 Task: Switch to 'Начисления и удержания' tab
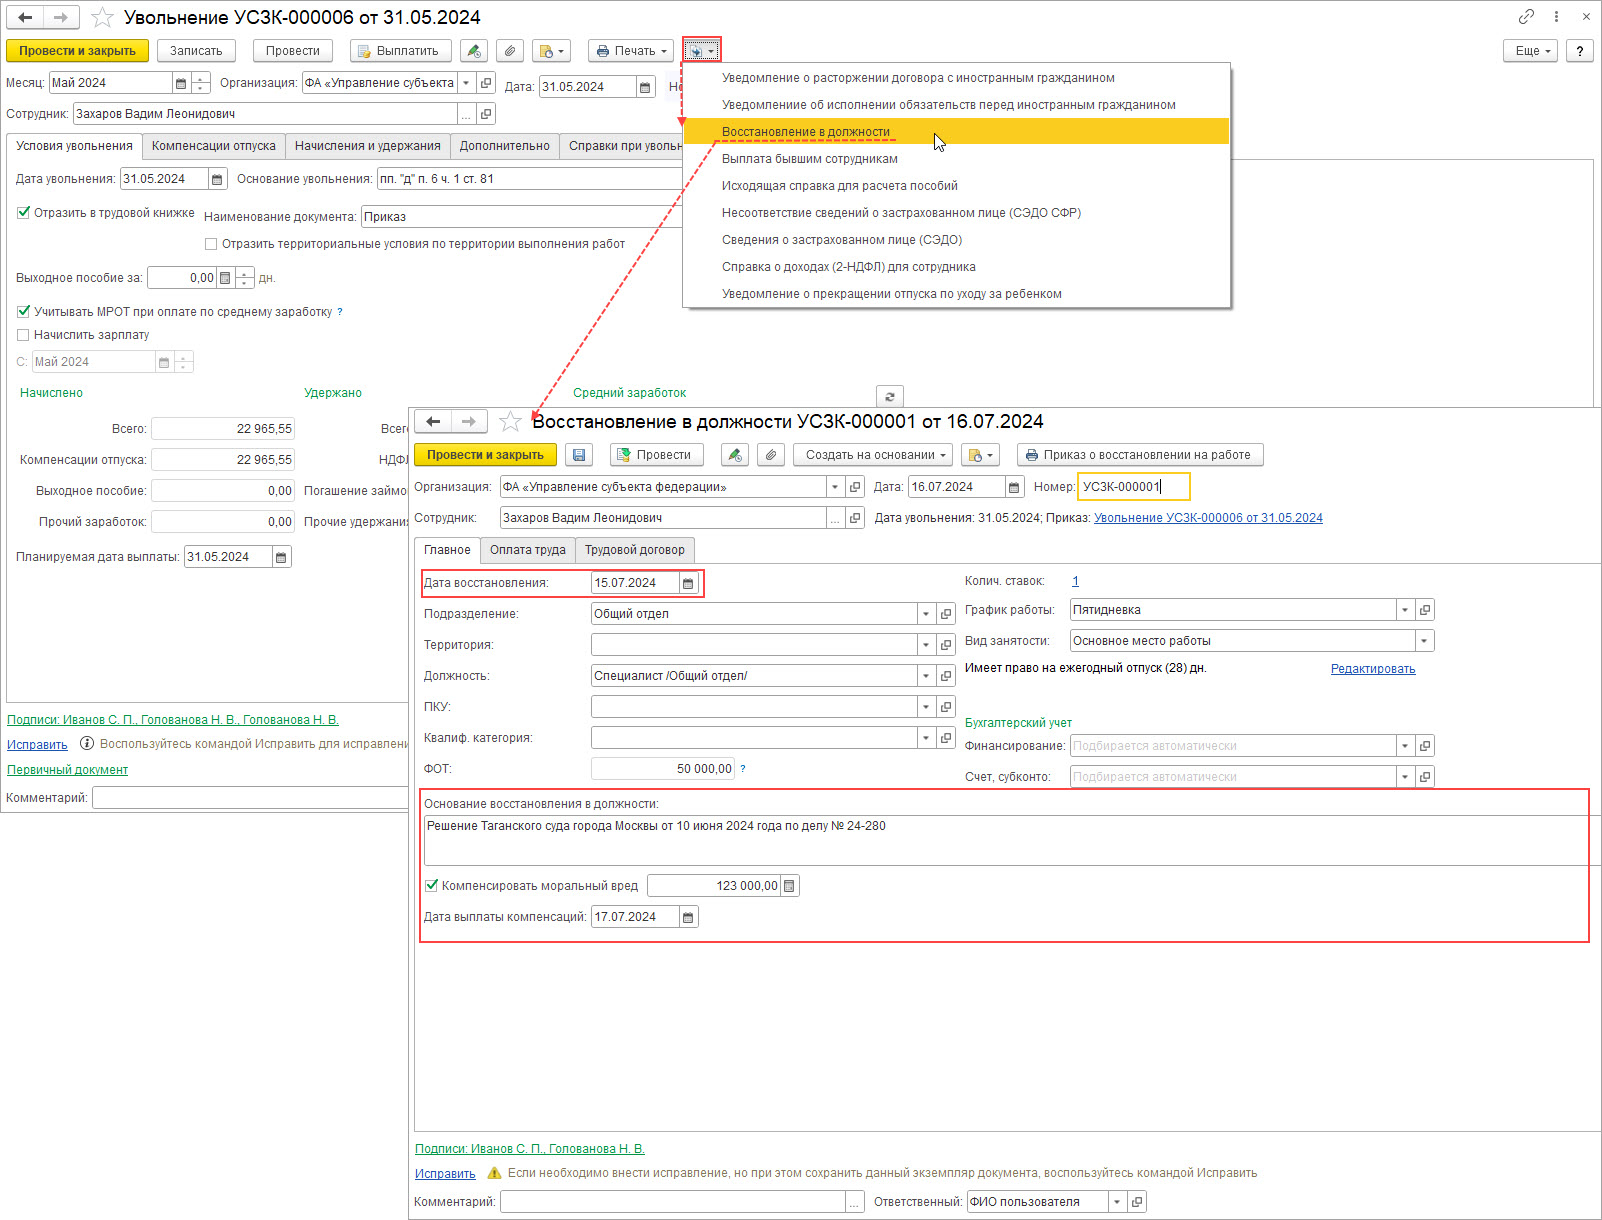coord(368,146)
